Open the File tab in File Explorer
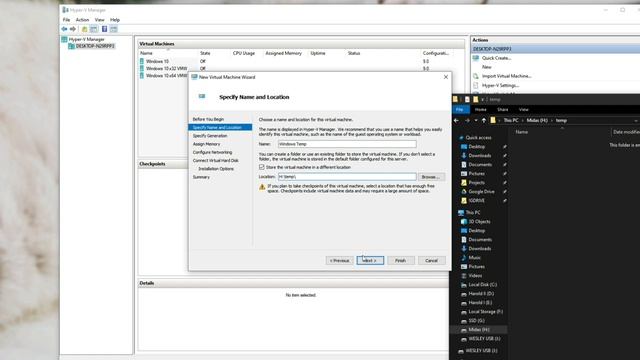 pyautogui.click(x=460, y=109)
